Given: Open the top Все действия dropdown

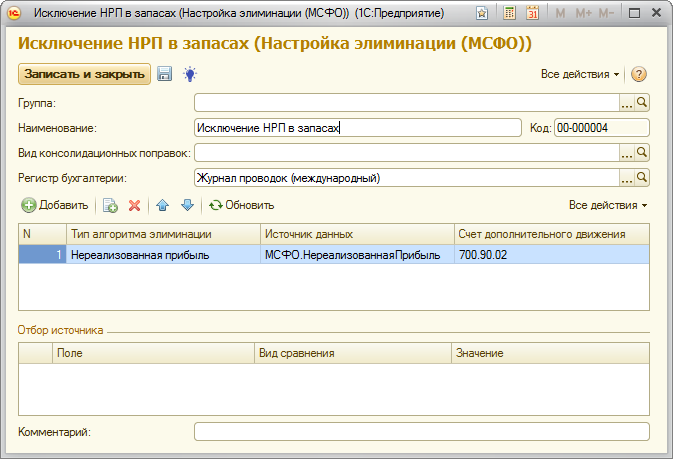Looking at the screenshot, I should (580, 75).
